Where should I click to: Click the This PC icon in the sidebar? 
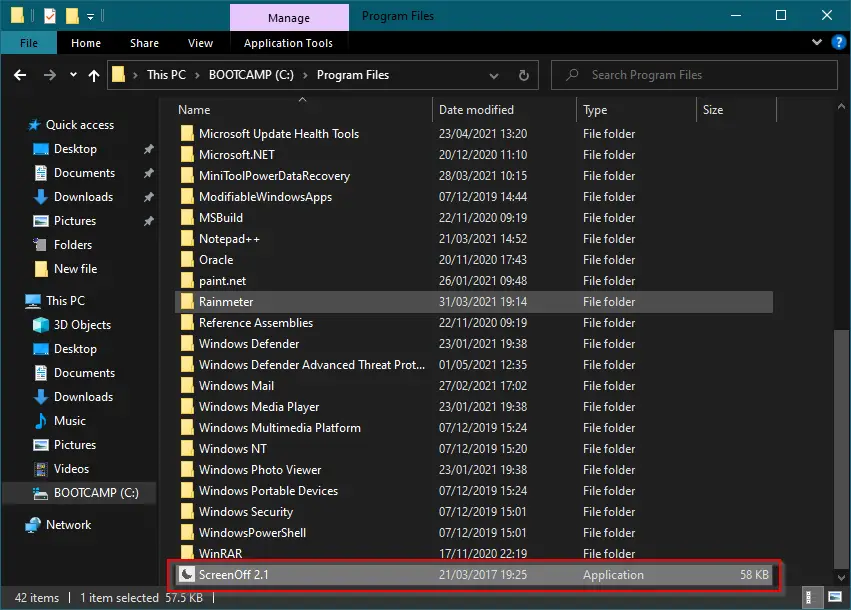coord(33,301)
